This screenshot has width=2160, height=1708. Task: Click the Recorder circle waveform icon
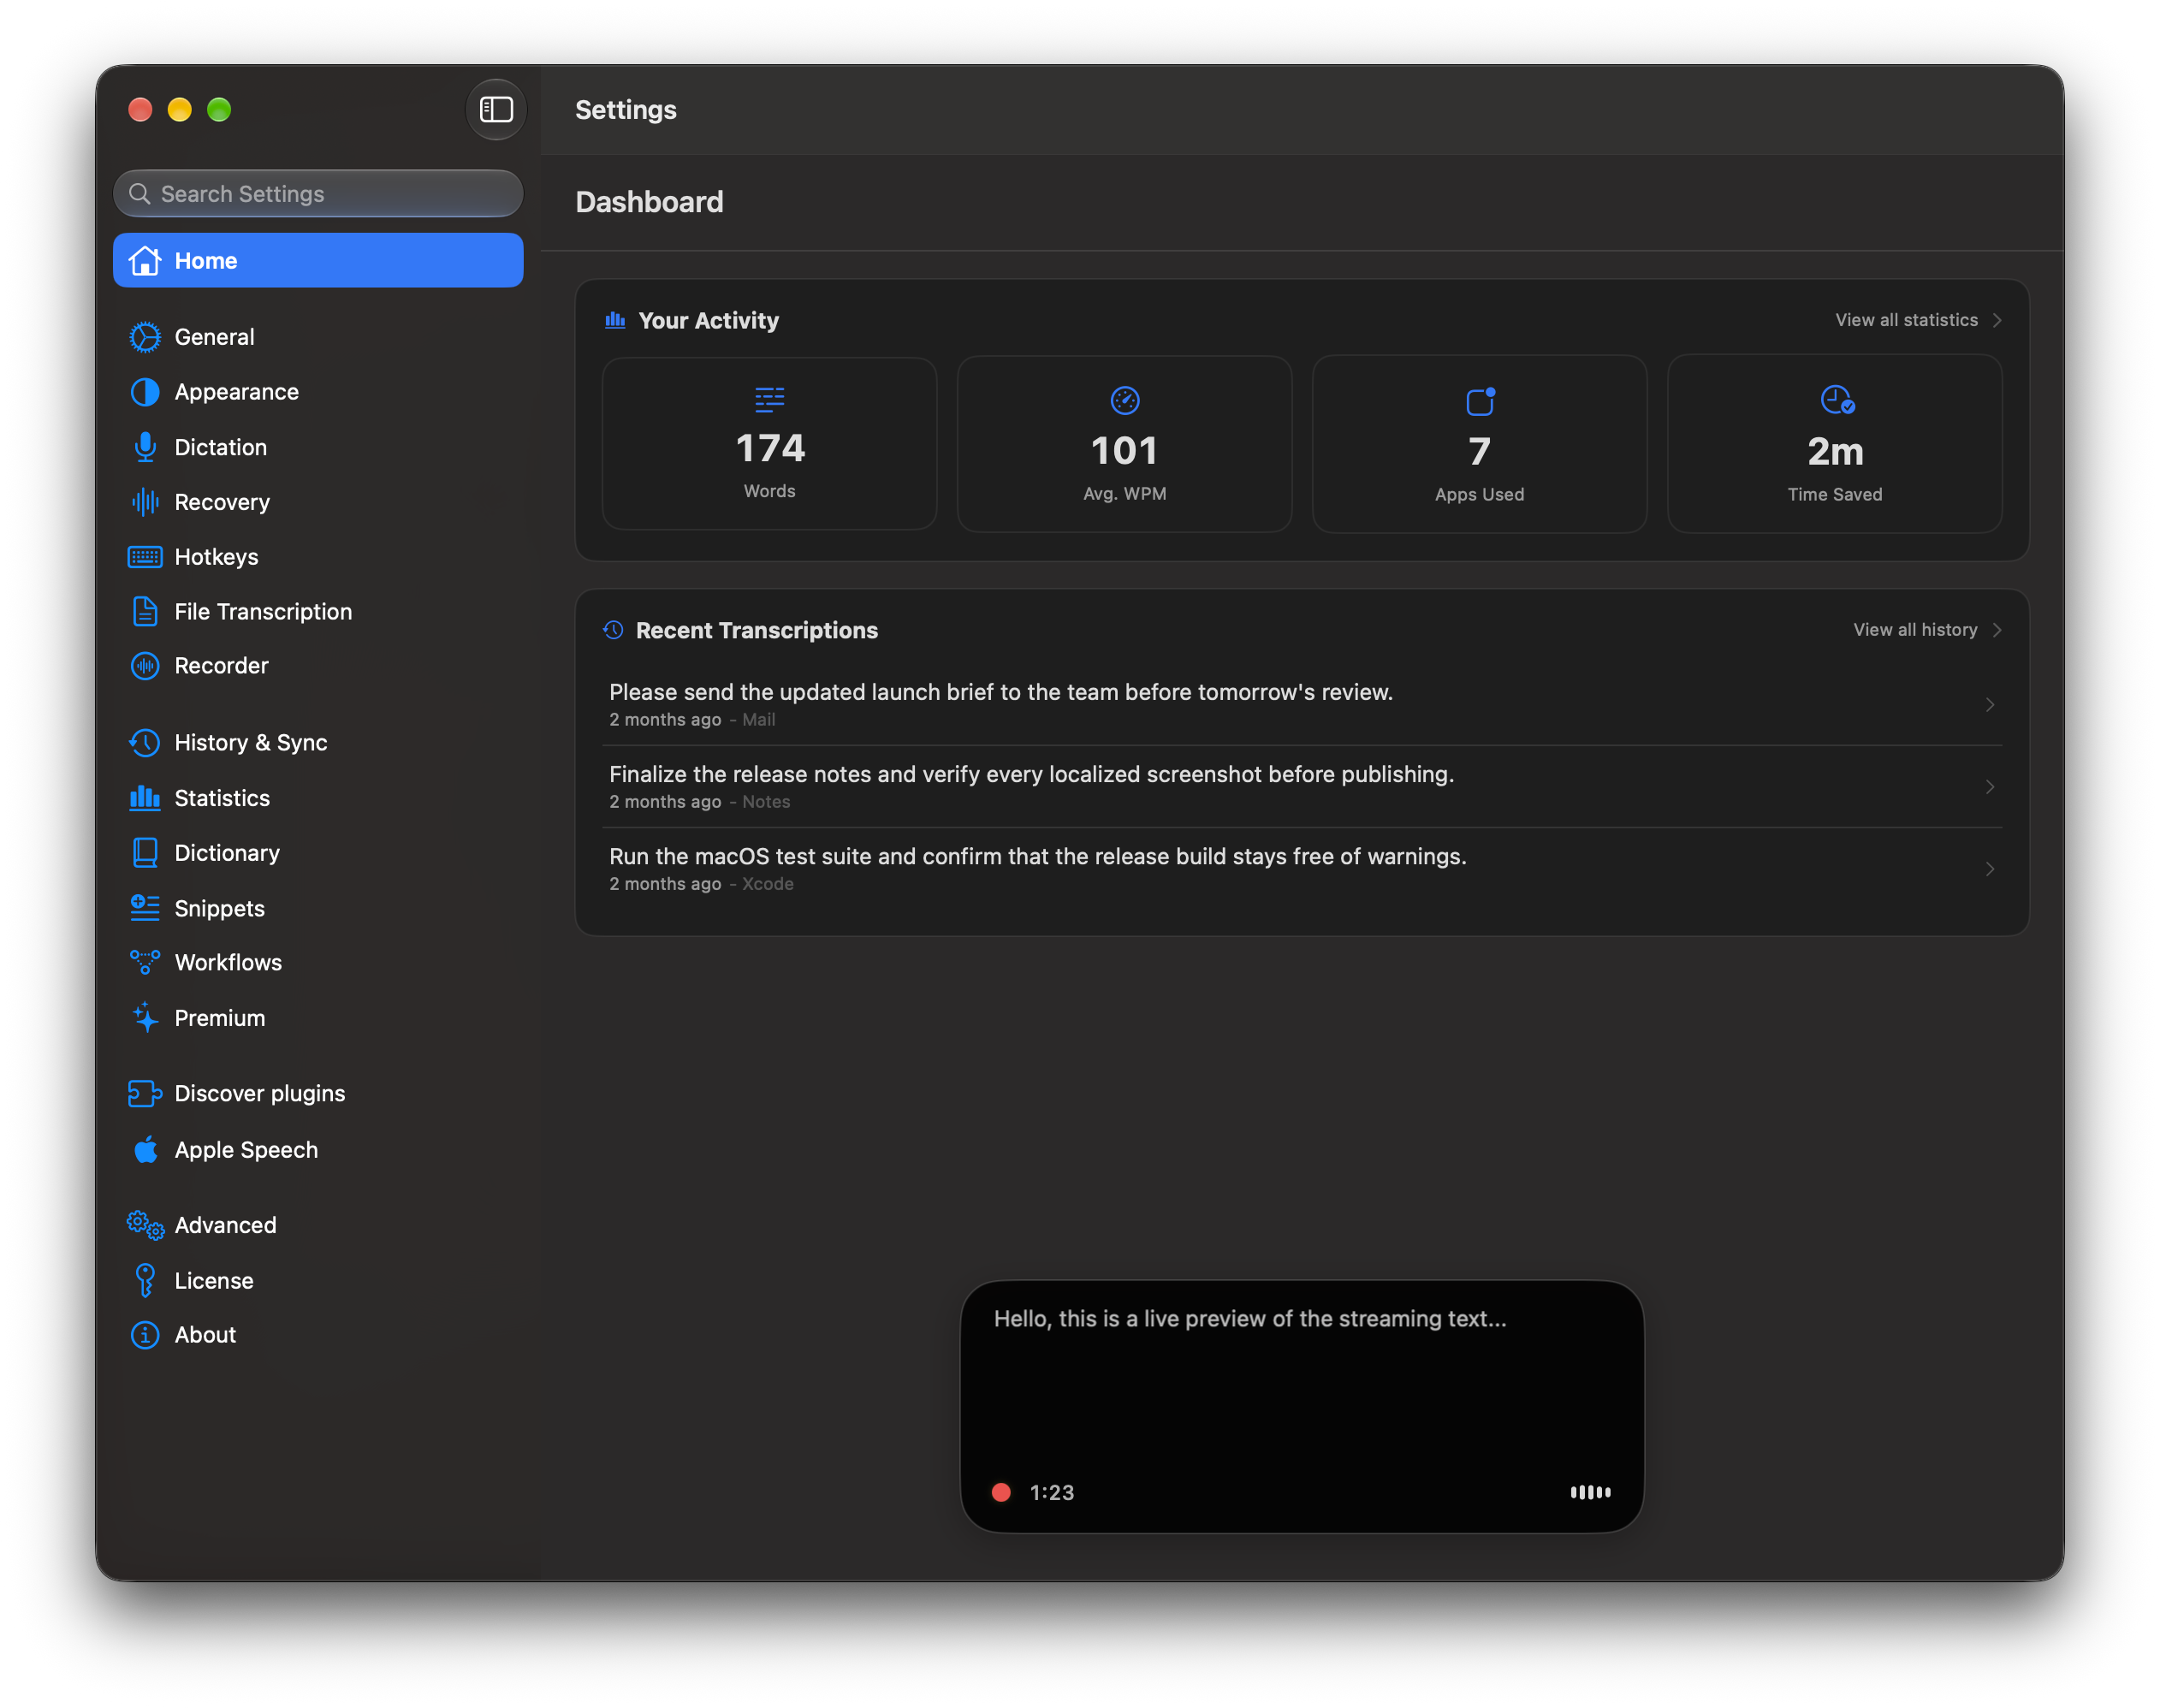pyautogui.click(x=145, y=665)
